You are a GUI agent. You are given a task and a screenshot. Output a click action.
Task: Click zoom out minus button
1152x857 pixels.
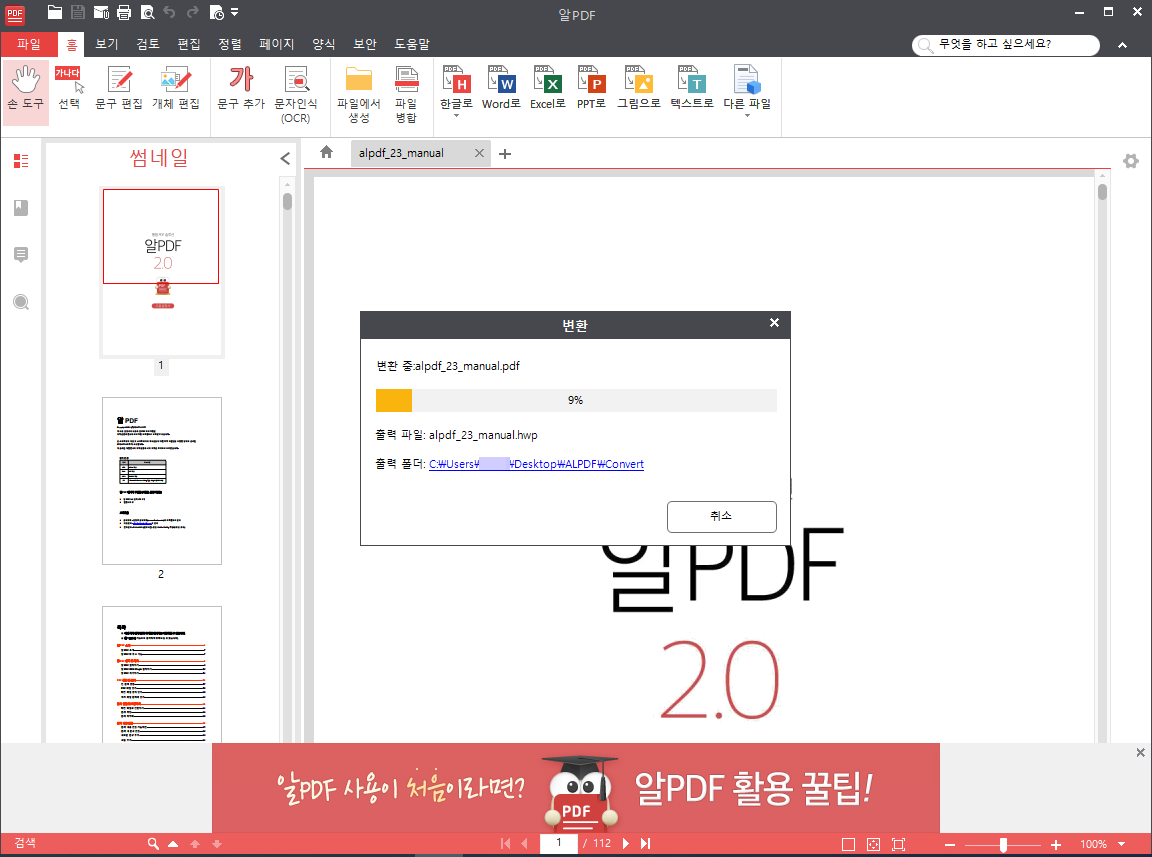tap(949, 845)
